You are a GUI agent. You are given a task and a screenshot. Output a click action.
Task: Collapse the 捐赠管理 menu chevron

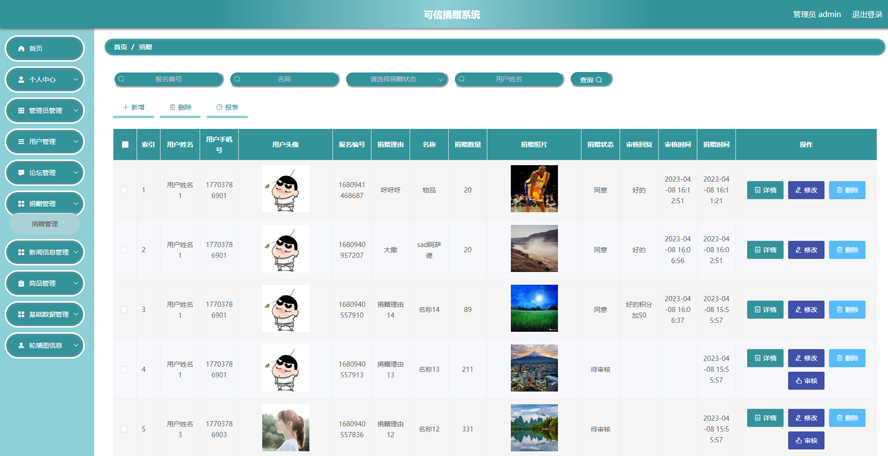click(75, 204)
